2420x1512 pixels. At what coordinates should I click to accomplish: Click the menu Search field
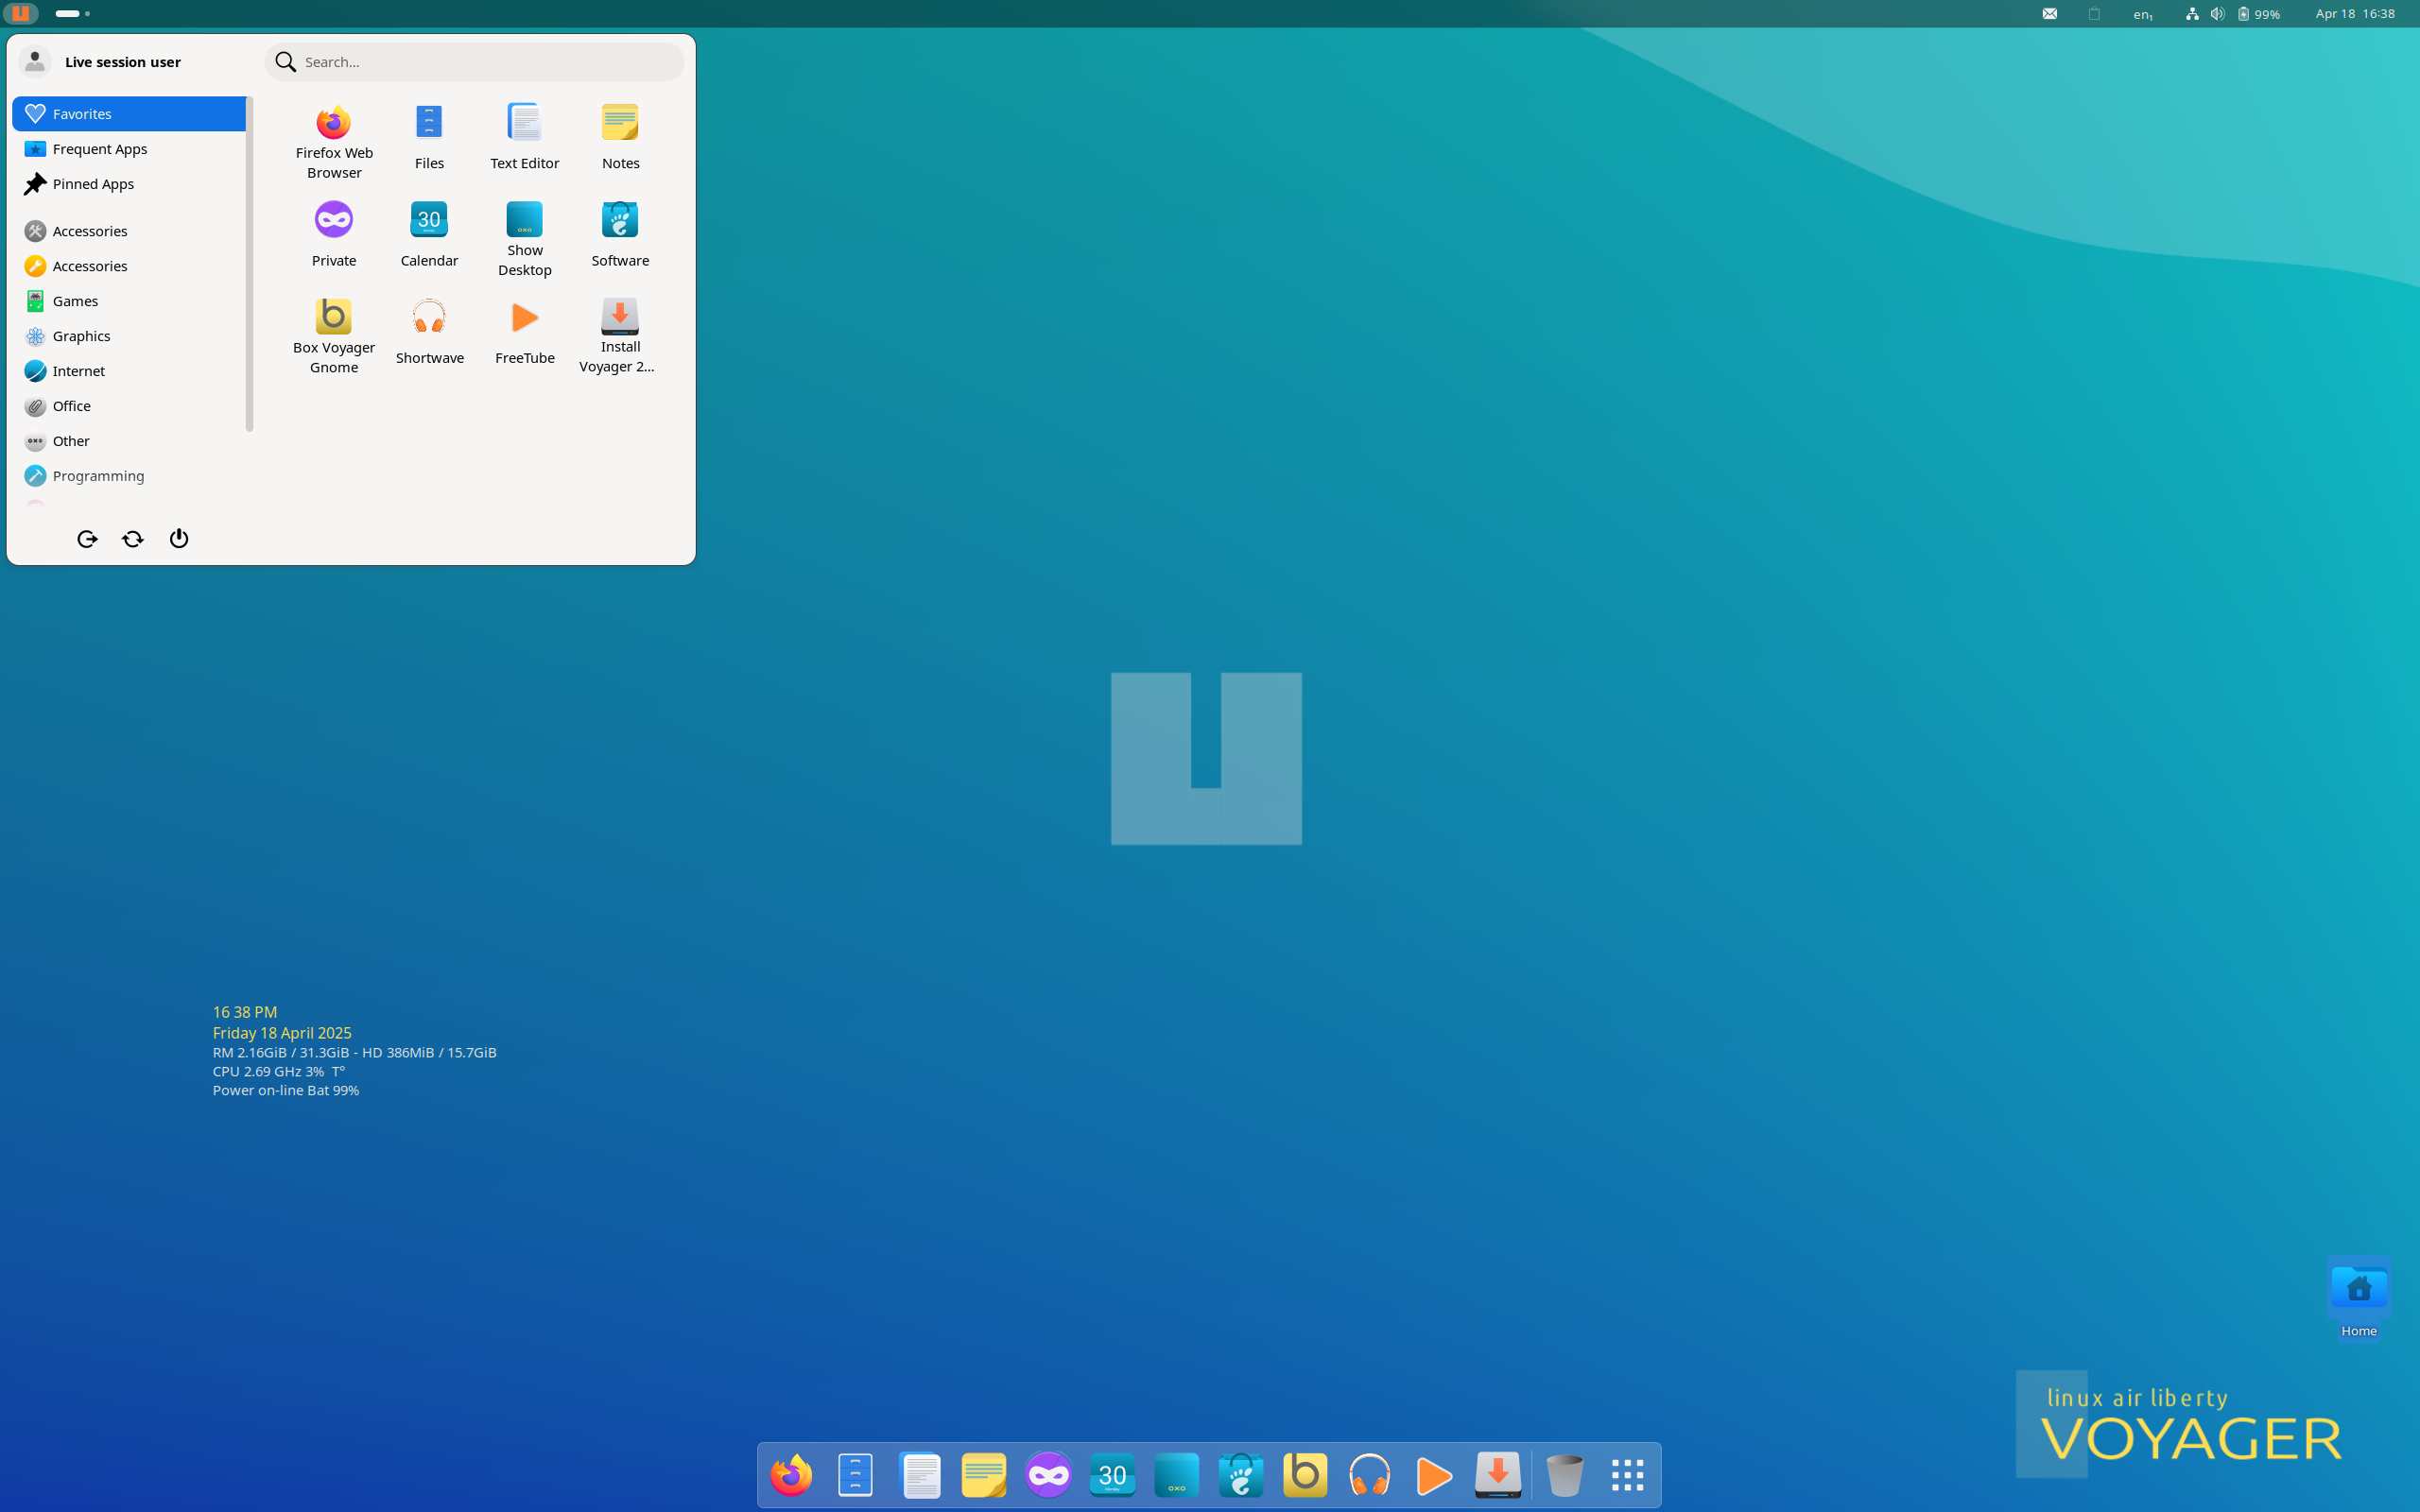click(x=475, y=62)
